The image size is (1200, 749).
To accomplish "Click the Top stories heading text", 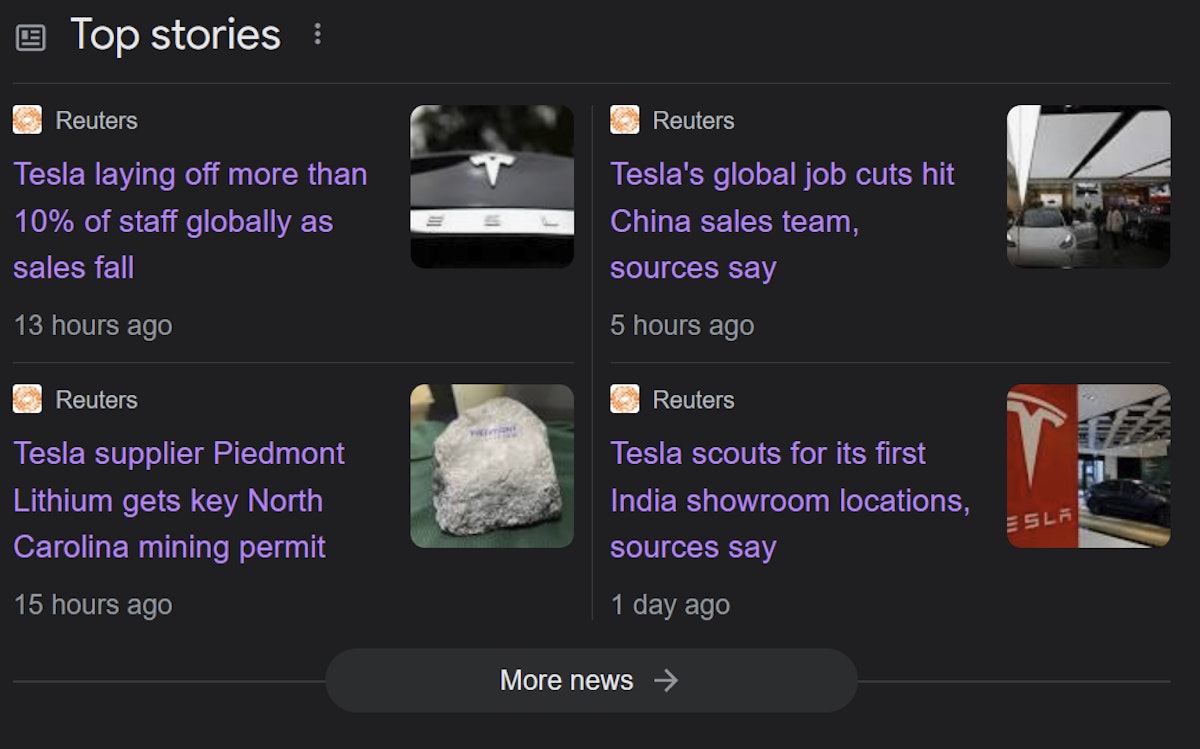I will 175,35.
